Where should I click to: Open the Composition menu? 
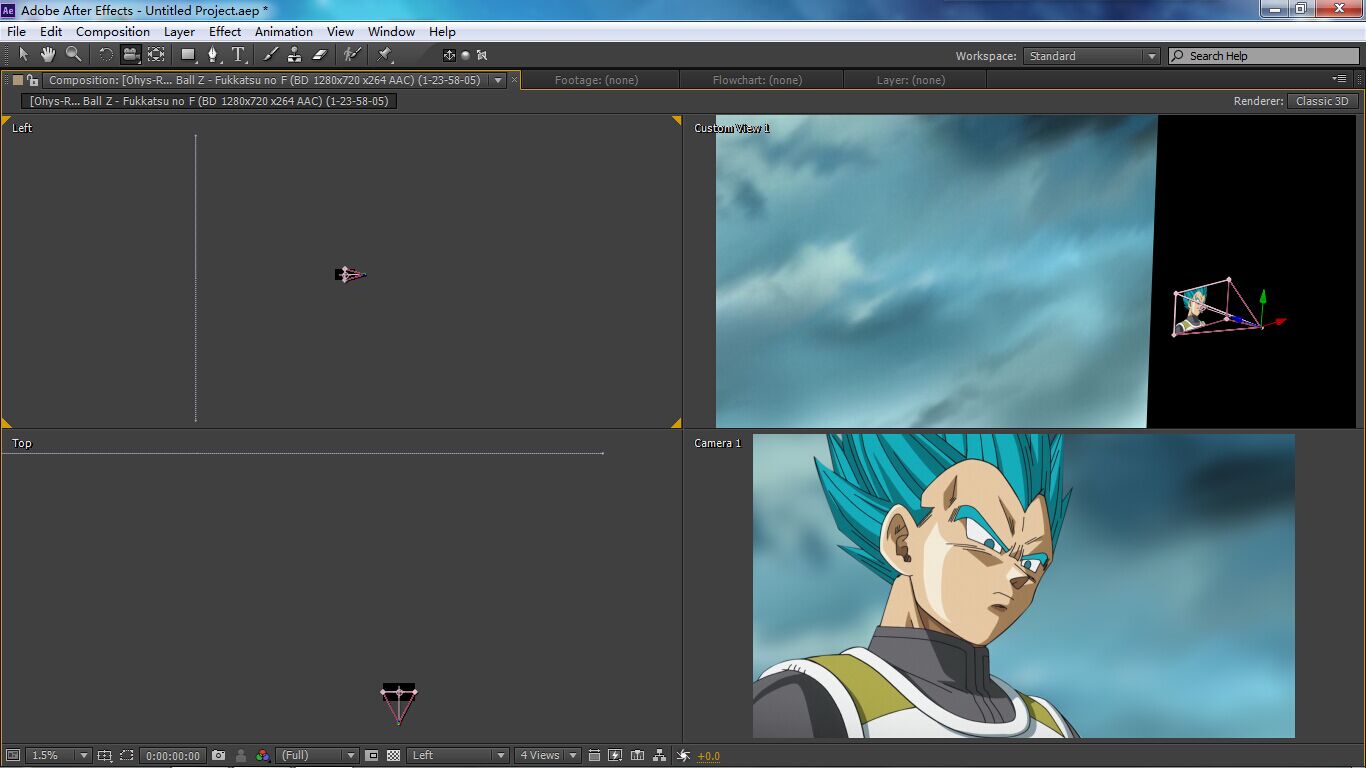tap(113, 32)
